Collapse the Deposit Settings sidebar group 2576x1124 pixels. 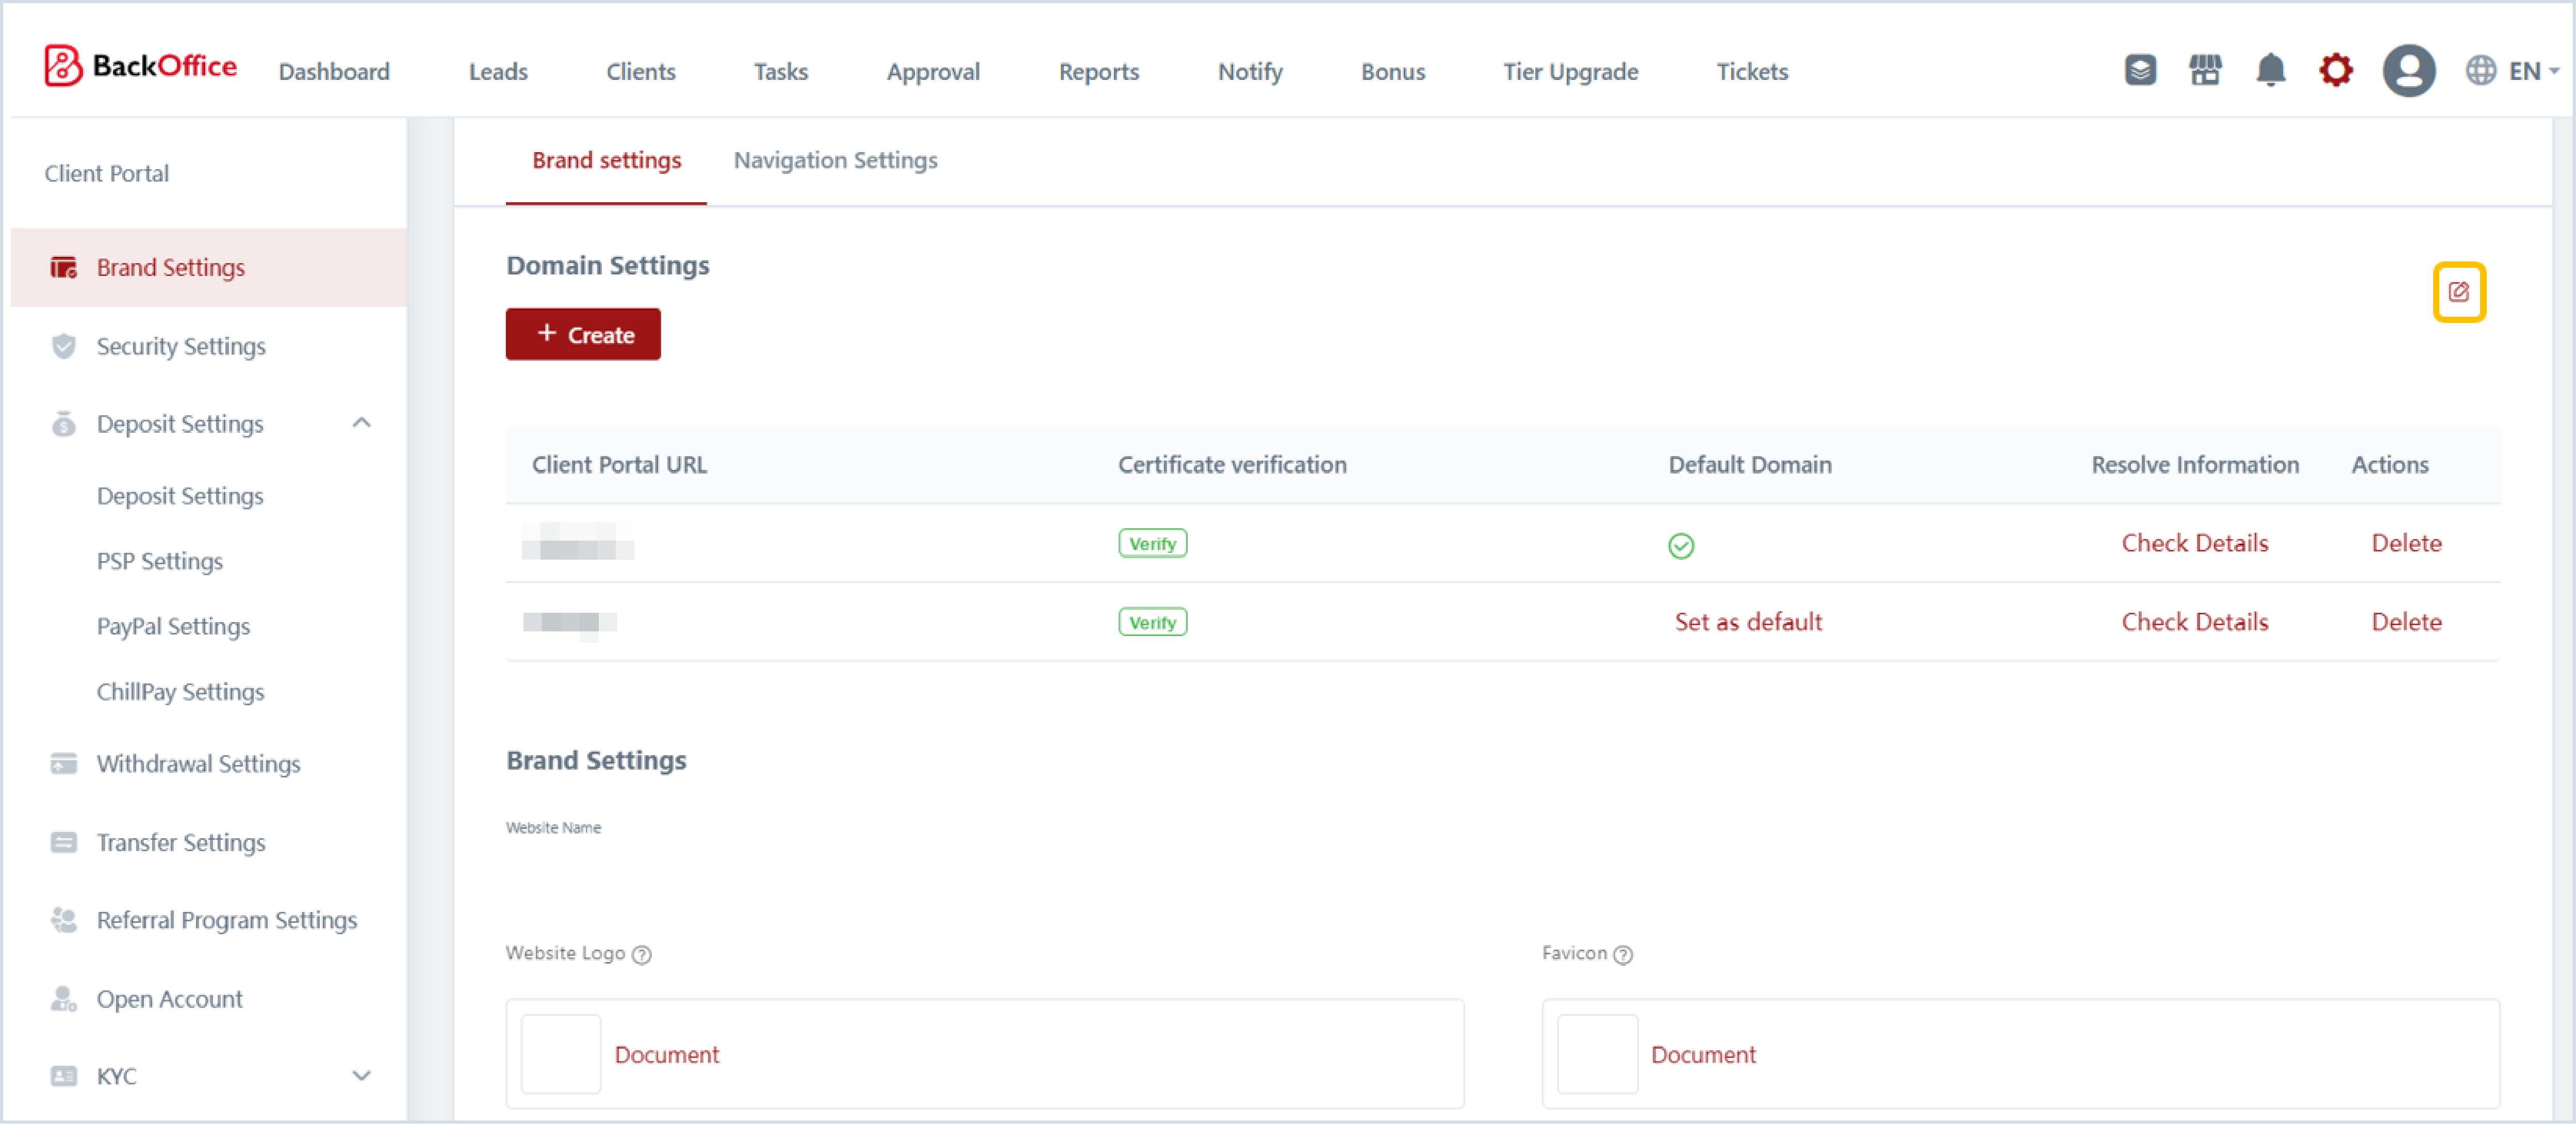361,423
